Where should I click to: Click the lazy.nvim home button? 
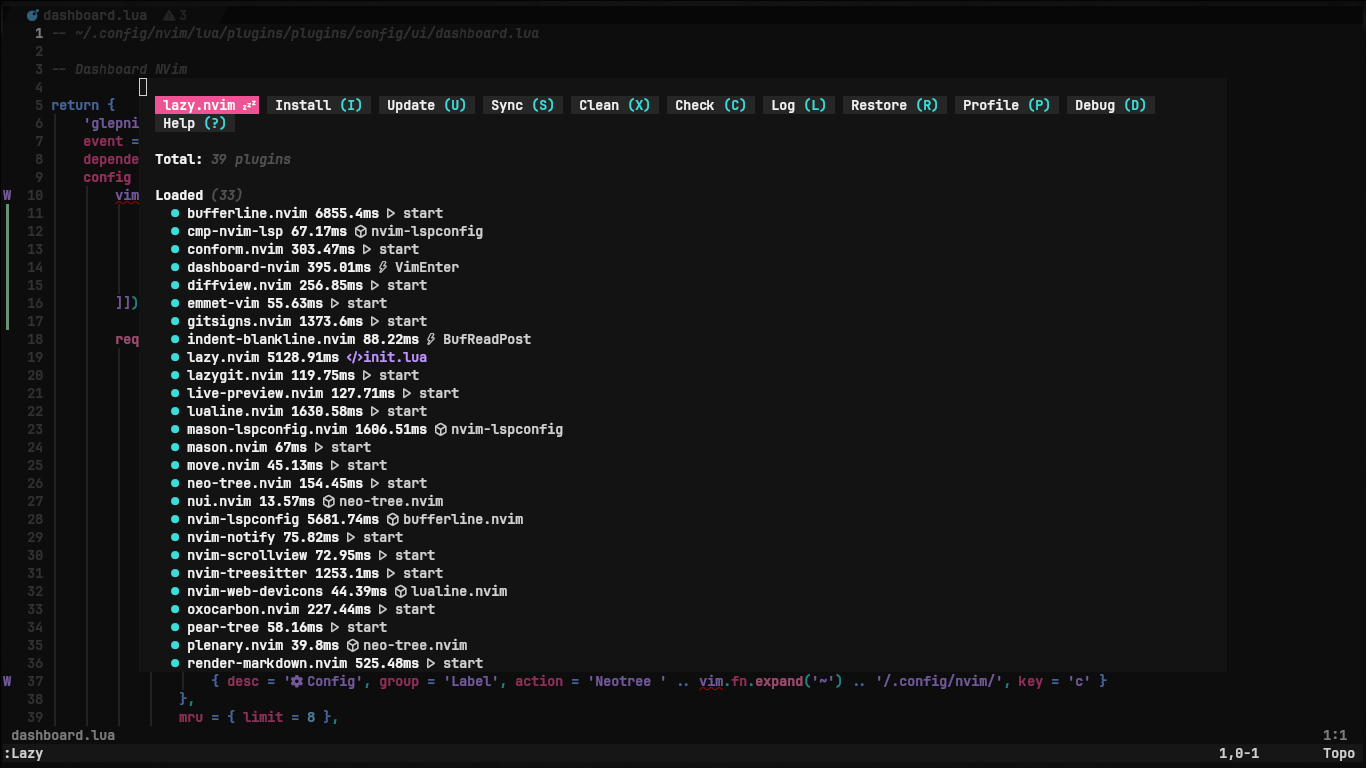pos(207,105)
